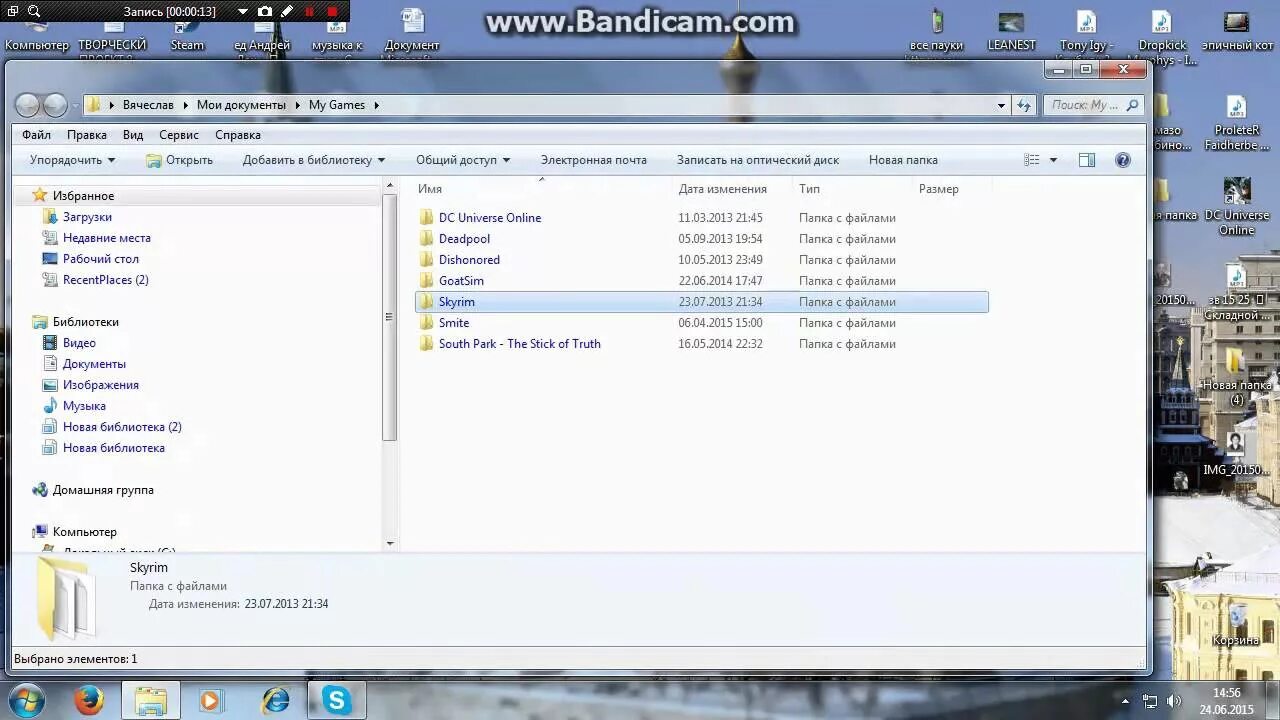Click Электронная почта button
Viewport: 1280px width, 720px height.
pos(594,160)
